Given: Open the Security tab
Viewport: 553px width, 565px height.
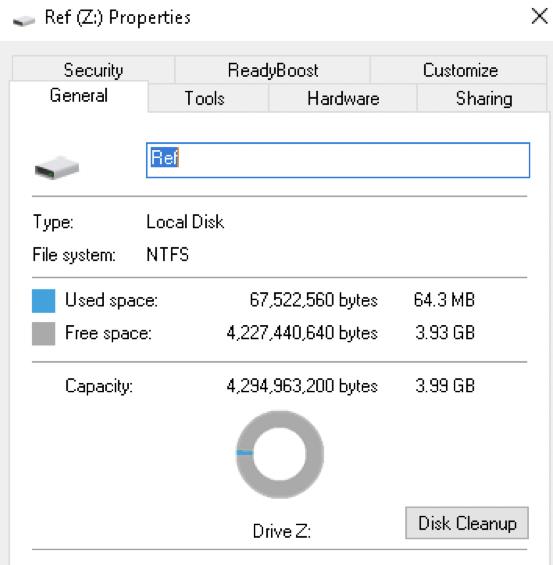Looking at the screenshot, I should (93, 70).
